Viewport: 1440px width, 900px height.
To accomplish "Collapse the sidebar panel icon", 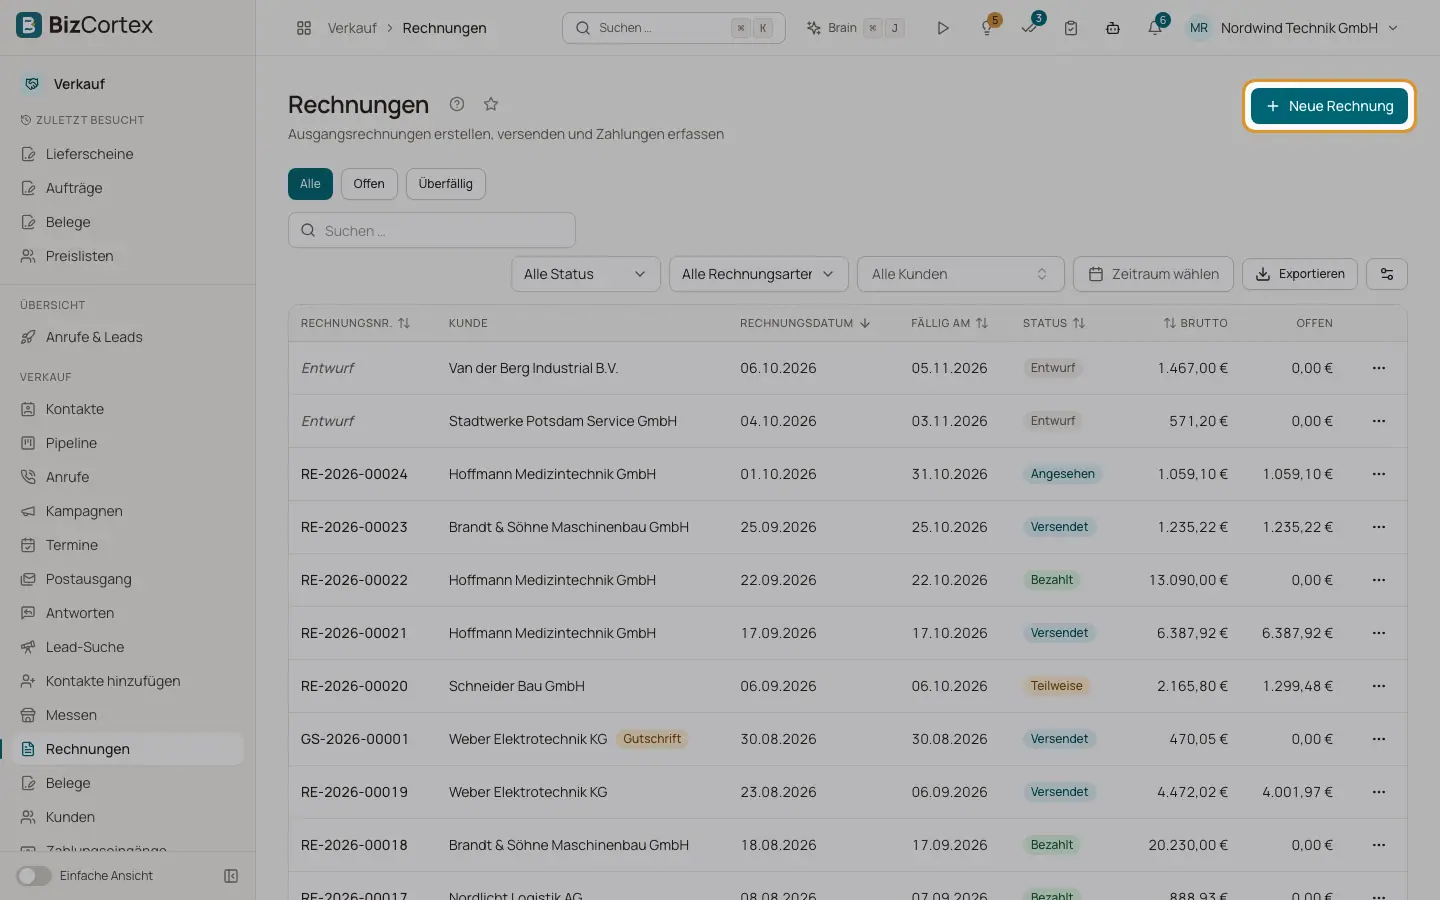I will point(231,876).
